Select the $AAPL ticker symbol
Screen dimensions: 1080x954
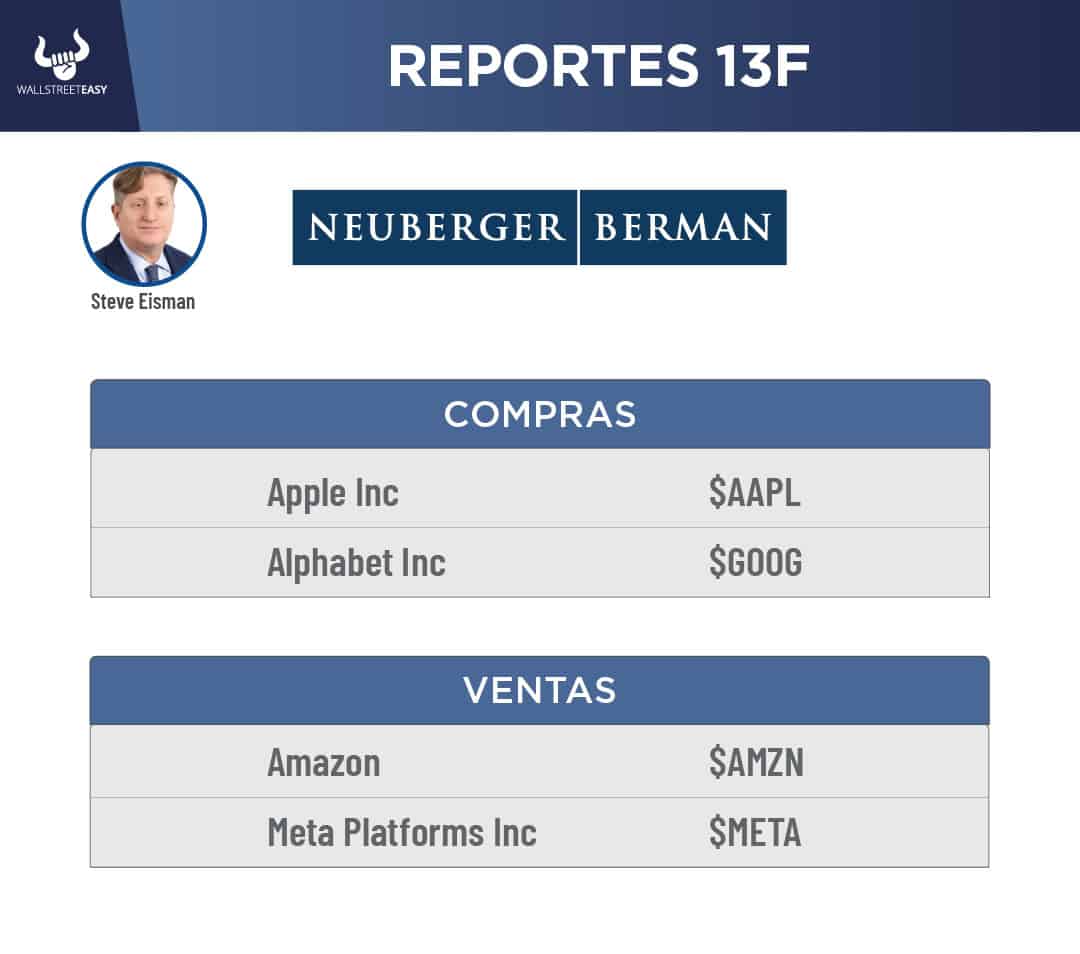click(x=755, y=492)
